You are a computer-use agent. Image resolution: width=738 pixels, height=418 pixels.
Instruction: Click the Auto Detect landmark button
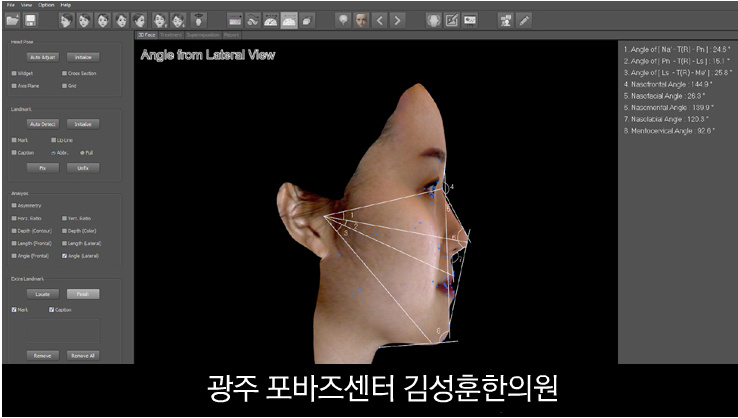(x=43, y=124)
